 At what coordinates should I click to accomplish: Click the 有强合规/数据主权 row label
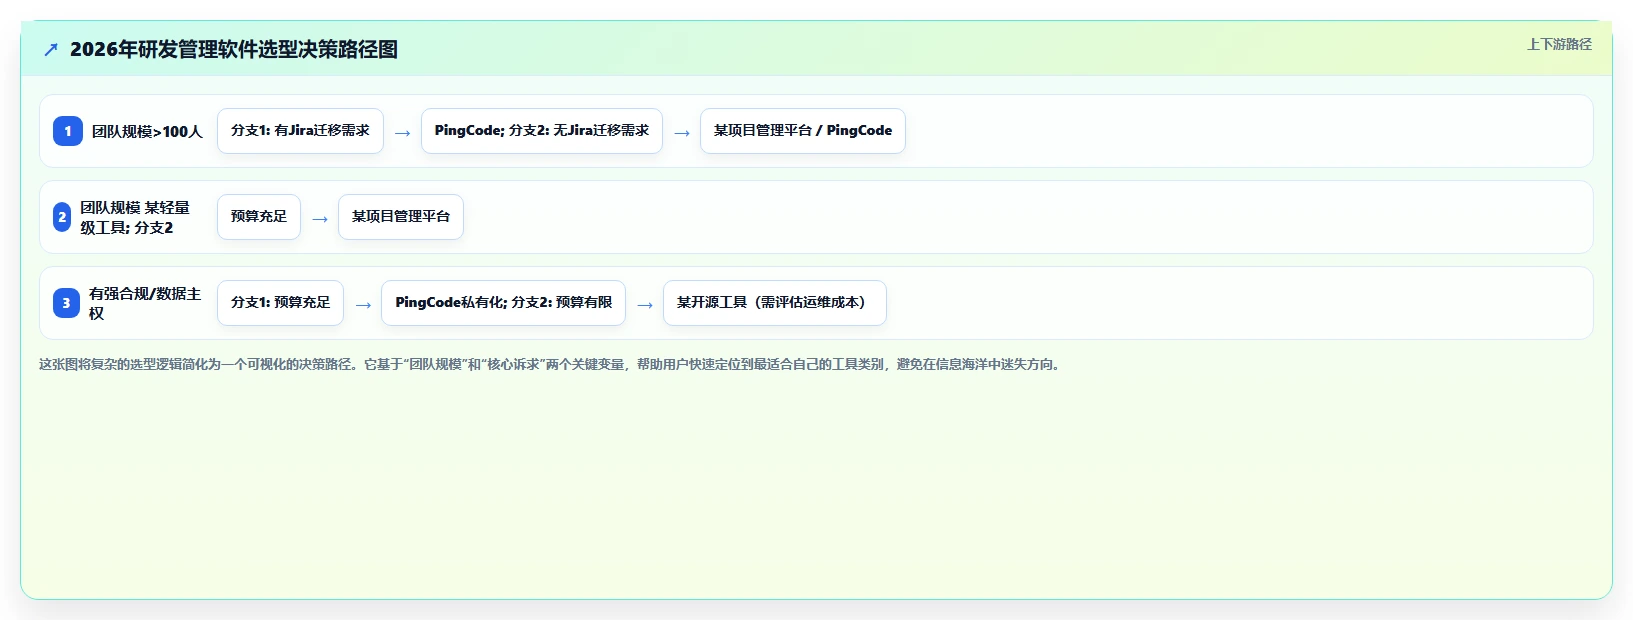[145, 303]
